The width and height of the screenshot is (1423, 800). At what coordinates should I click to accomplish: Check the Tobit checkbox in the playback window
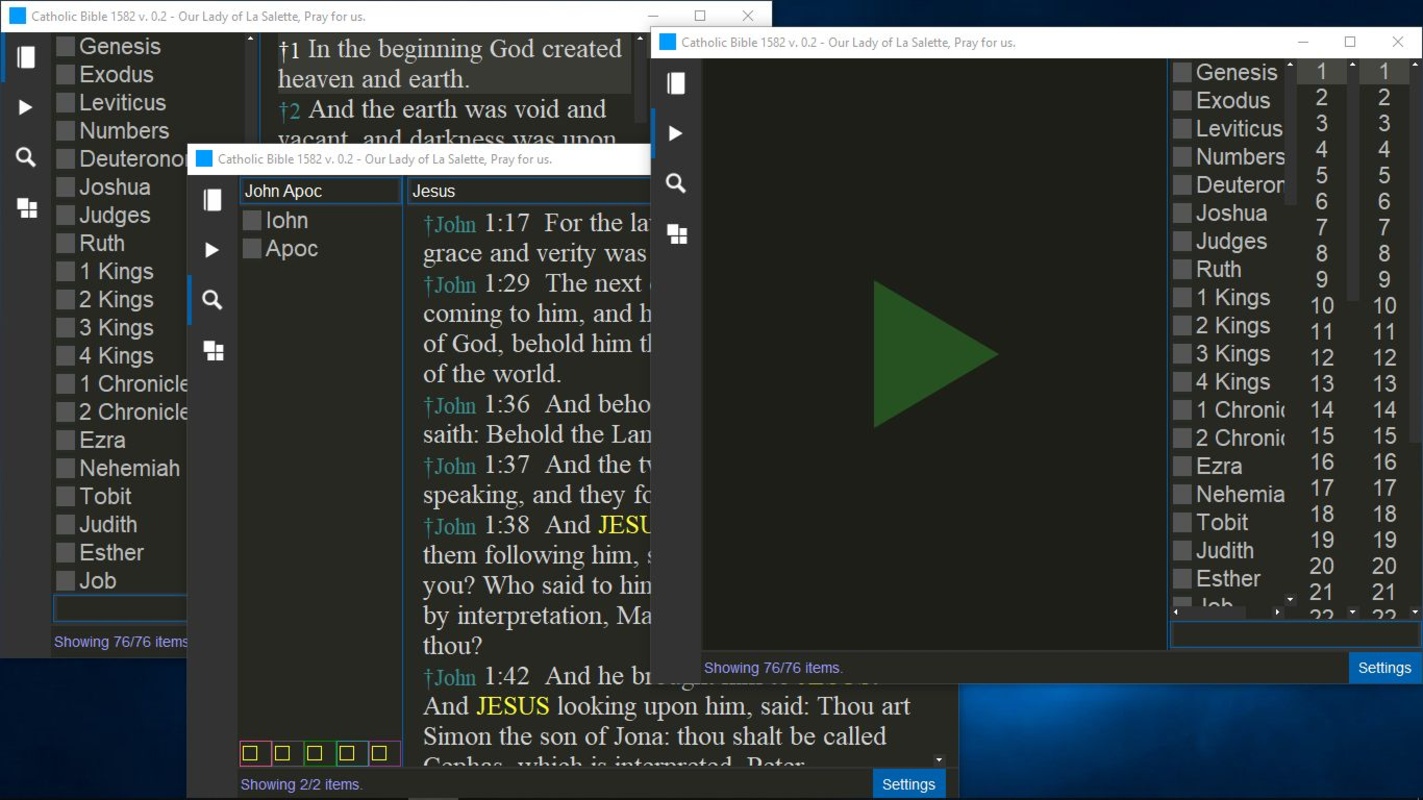point(1182,523)
